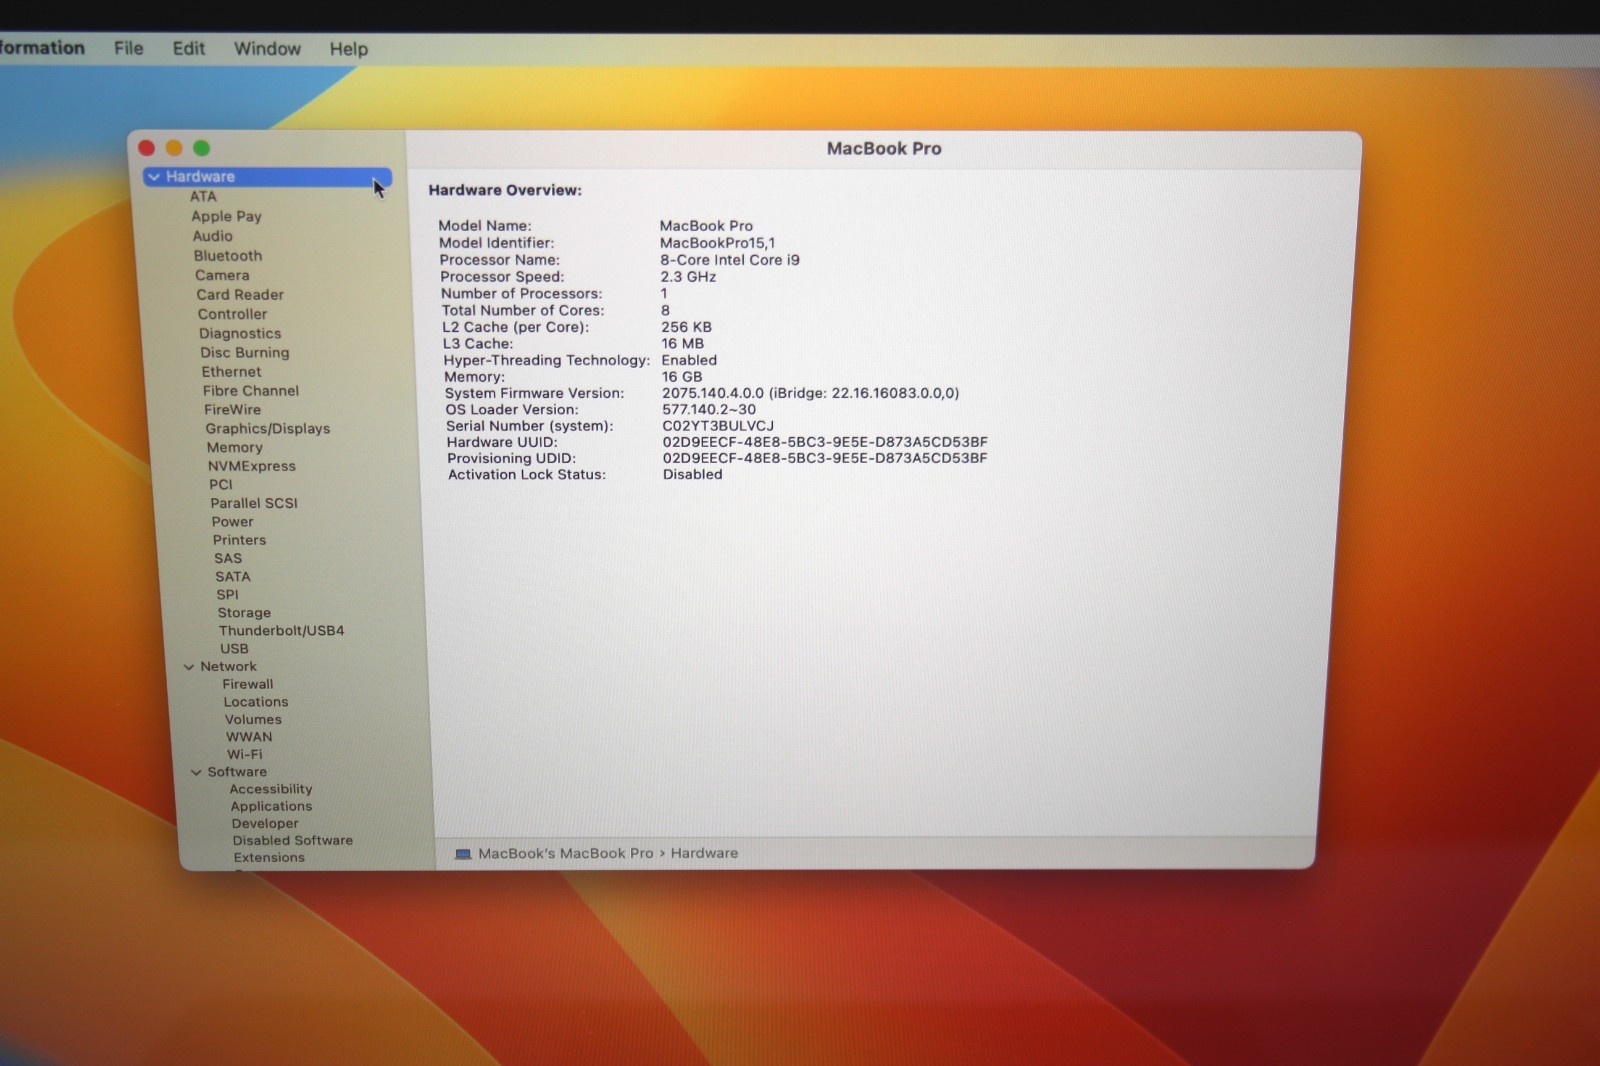The height and width of the screenshot is (1066, 1600).
Task: Click the green zoom window button
Action: pyautogui.click(x=201, y=148)
